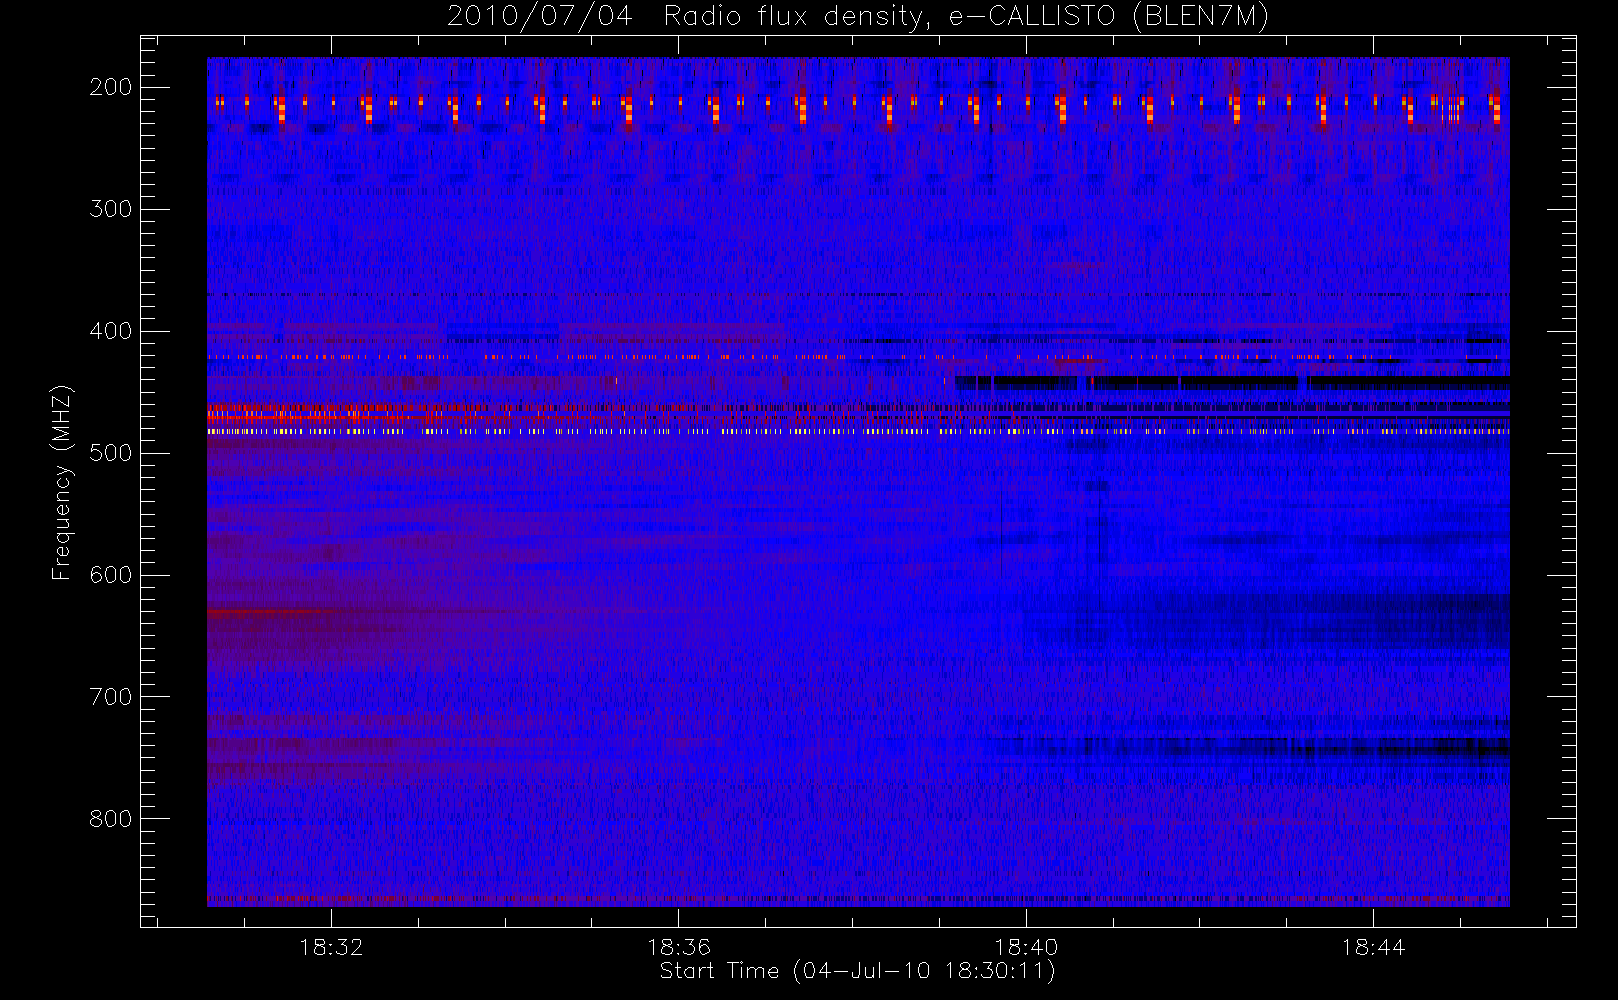Click the time tick label "18:40"
The height and width of the screenshot is (1000, 1618).
[x=1026, y=947]
